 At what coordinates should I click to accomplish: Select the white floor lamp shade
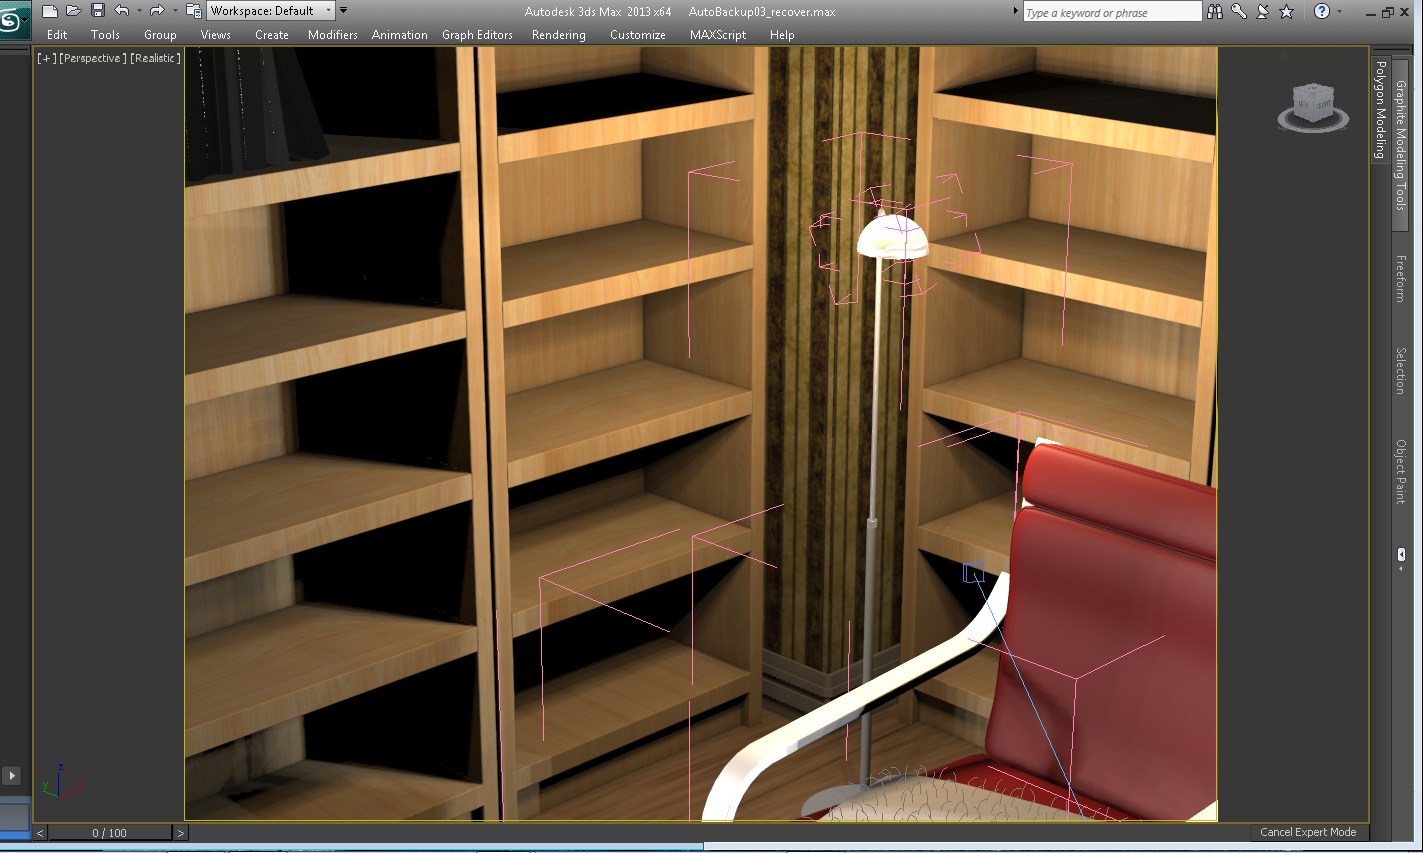pyautogui.click(x=892, y=237)
